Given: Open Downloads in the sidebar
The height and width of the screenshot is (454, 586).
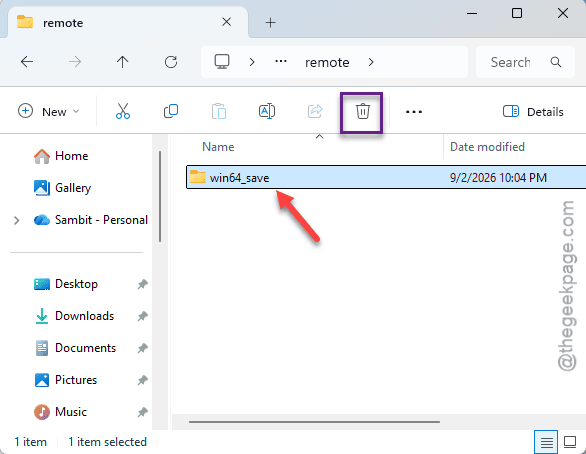Looking at the screenshot, I should (84, 316).
